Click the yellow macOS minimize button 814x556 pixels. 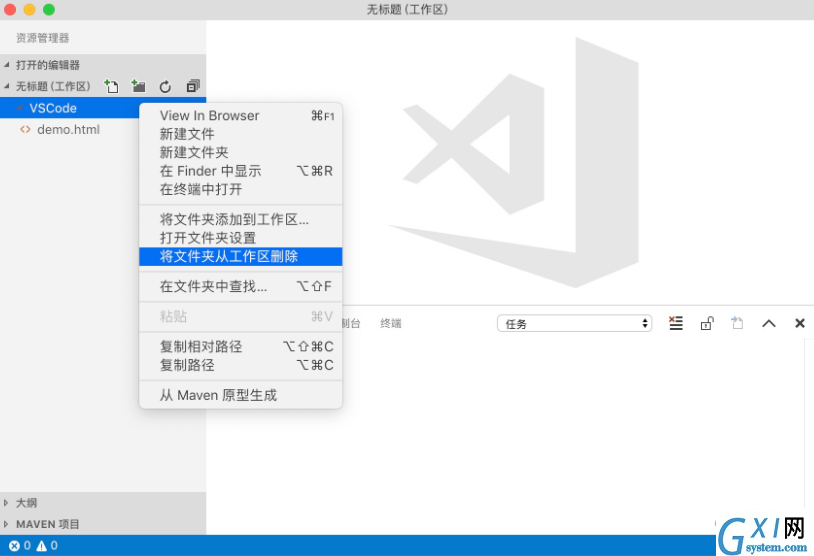30,9
